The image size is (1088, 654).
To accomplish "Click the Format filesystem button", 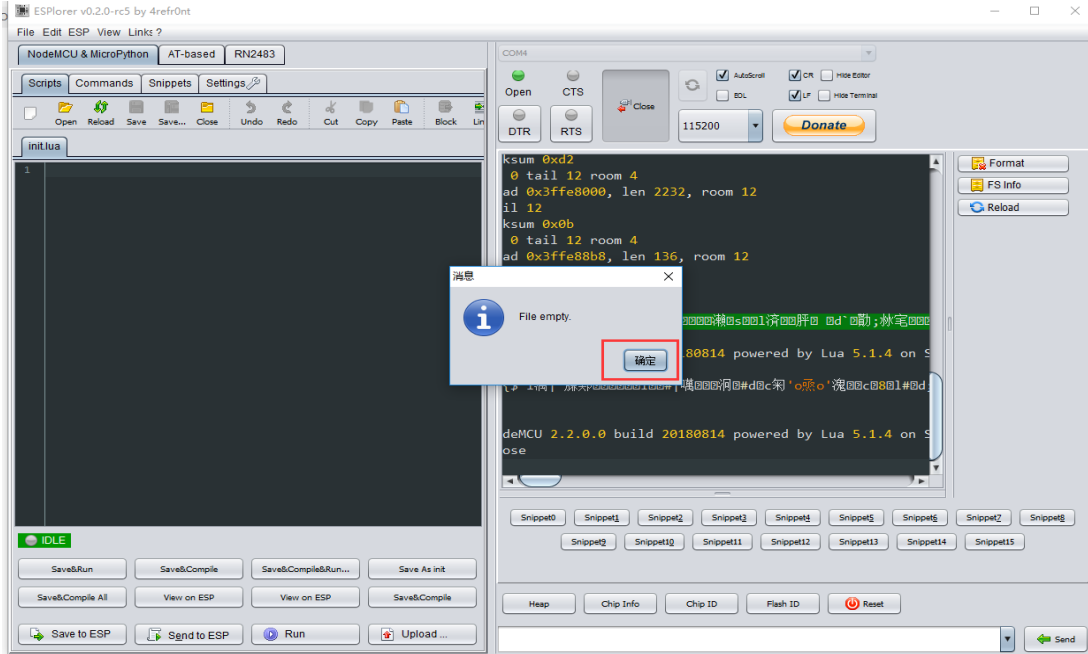I will tap(1013, 163).
